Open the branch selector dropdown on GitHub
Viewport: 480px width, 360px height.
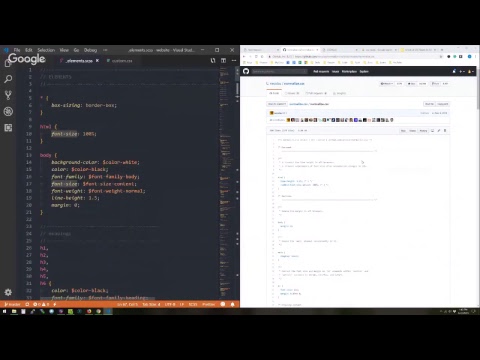point(277,104)
